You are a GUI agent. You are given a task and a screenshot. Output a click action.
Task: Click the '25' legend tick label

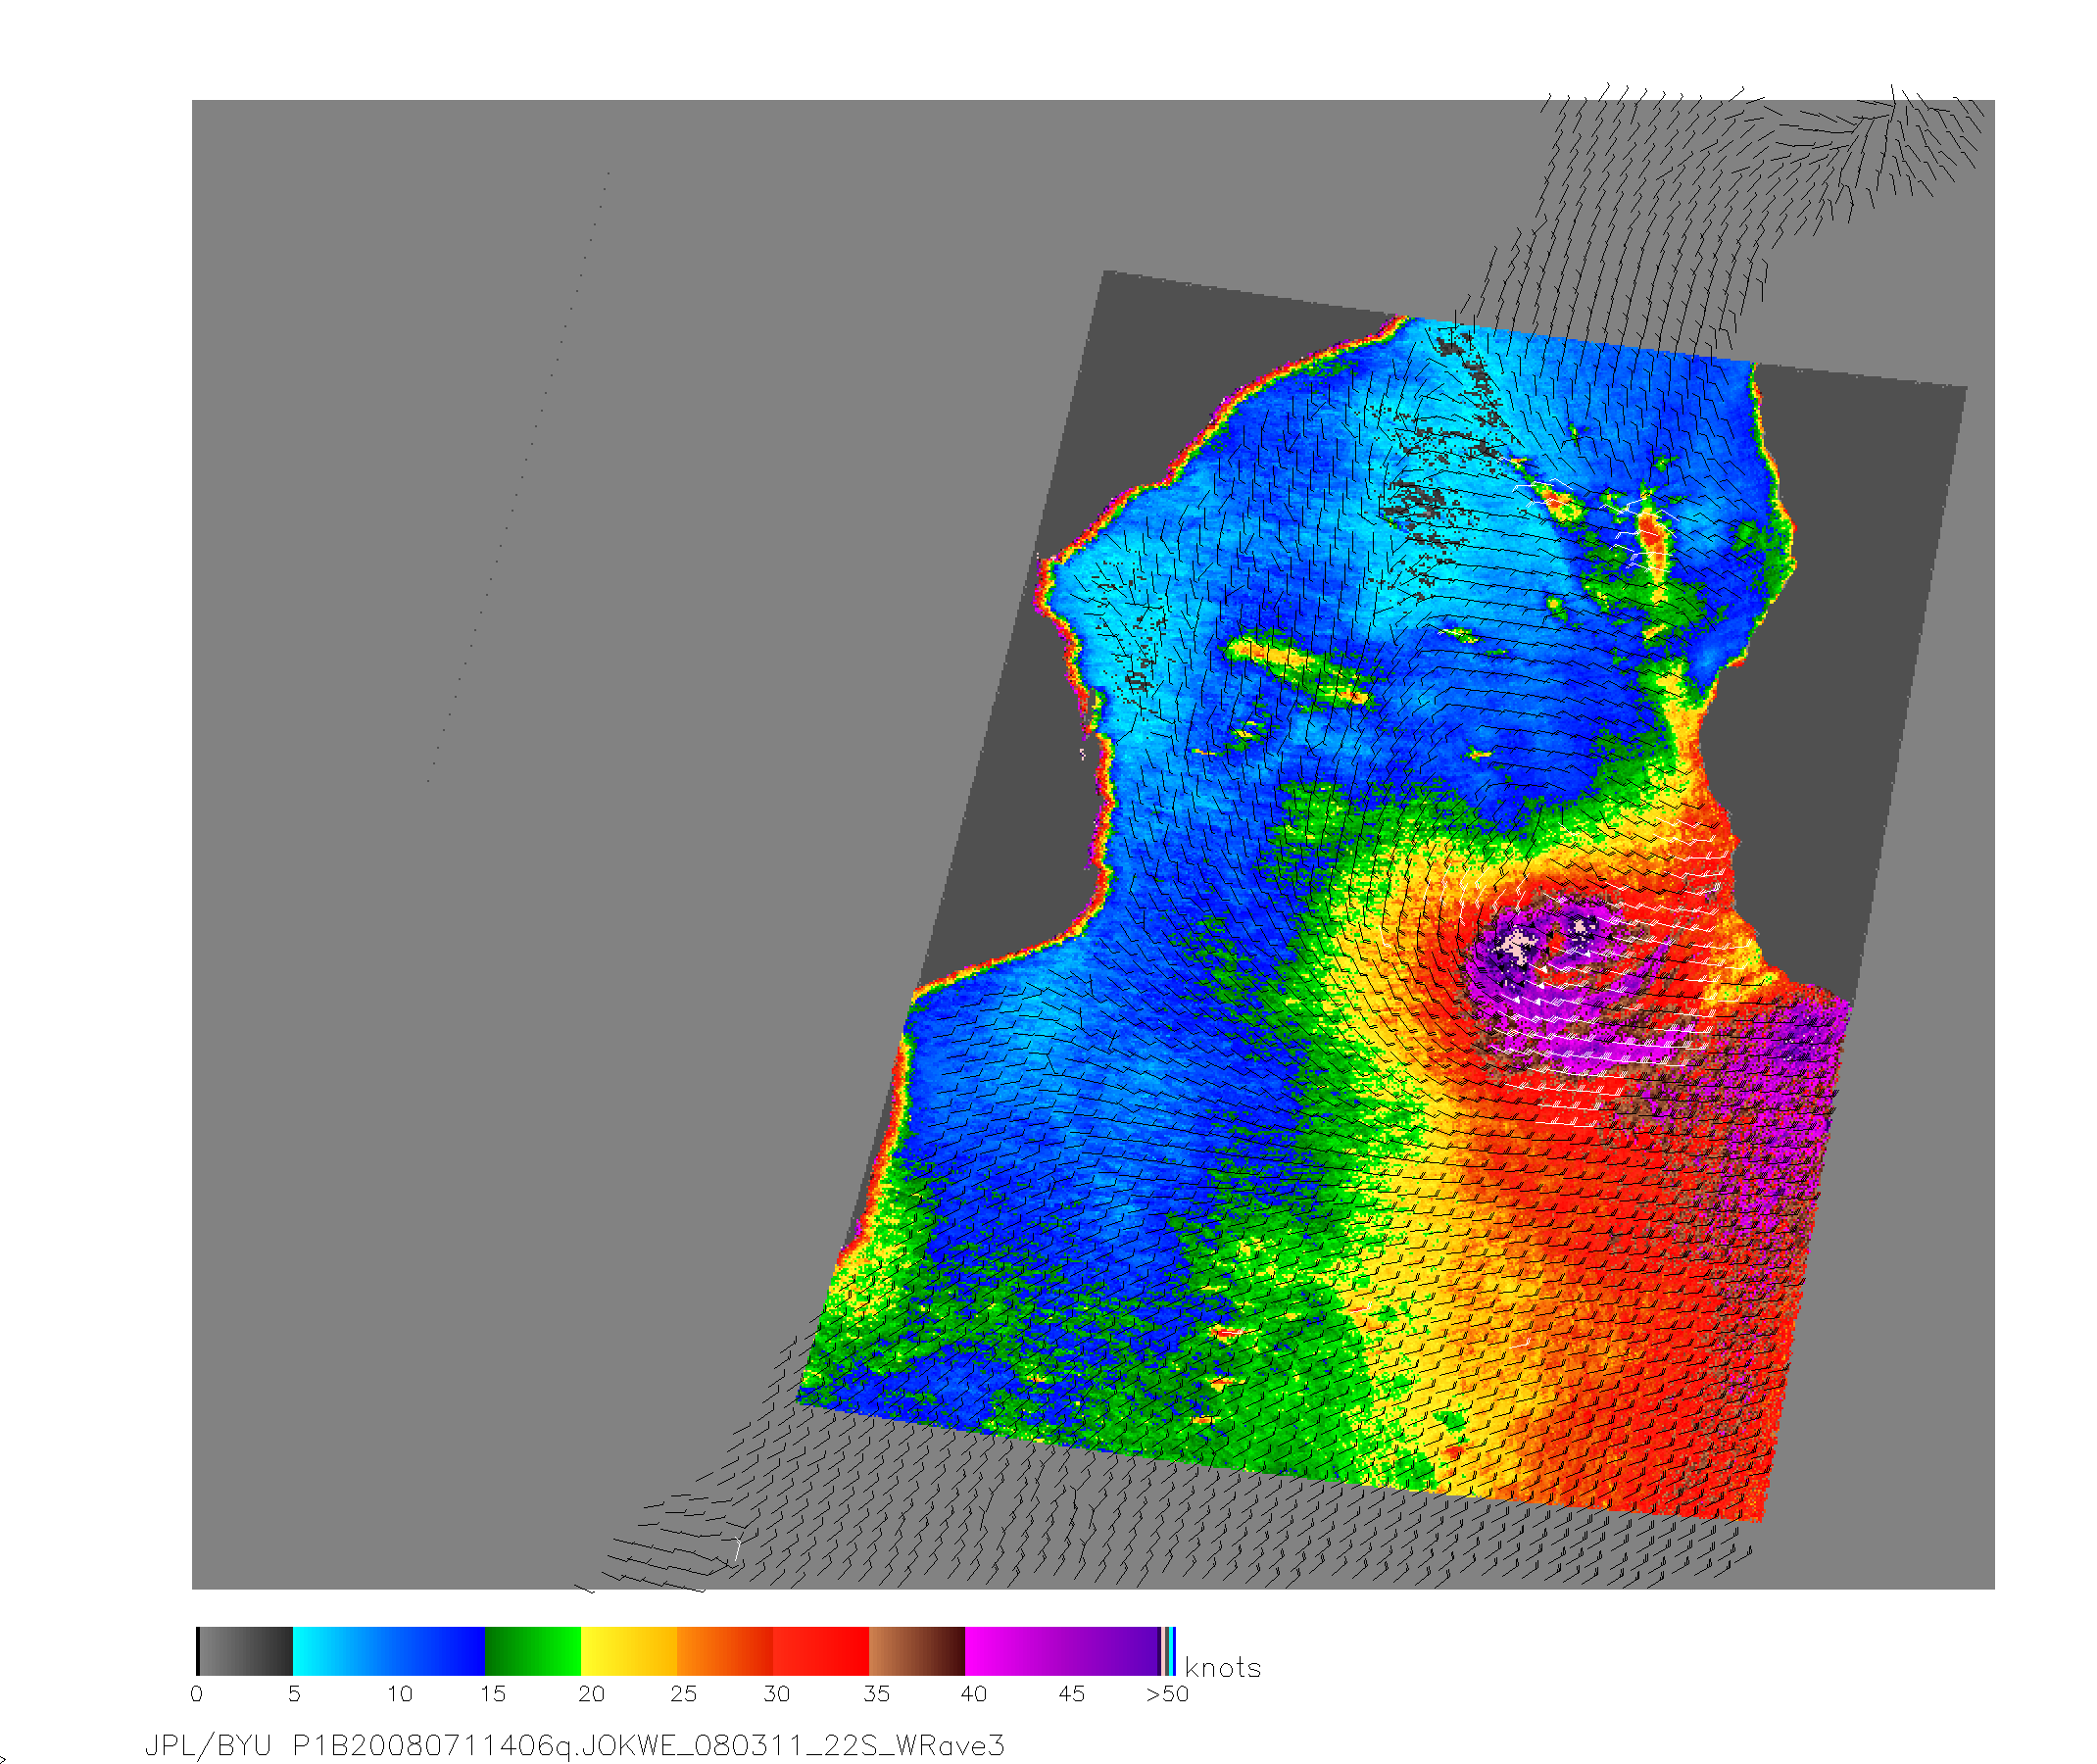(x=684, y=1694)
